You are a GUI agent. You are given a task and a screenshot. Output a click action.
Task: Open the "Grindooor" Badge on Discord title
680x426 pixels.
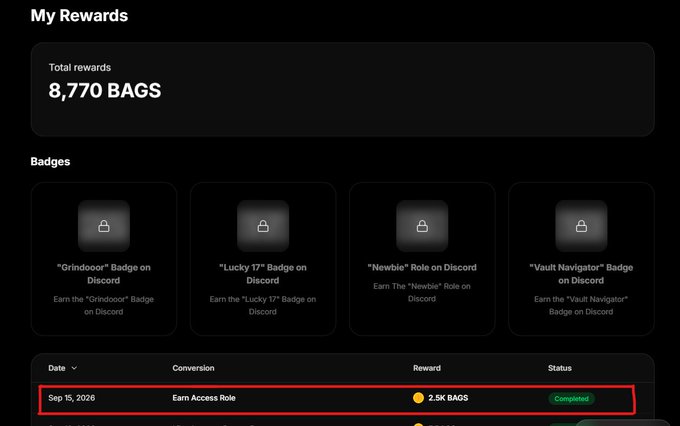pos(104,274)
